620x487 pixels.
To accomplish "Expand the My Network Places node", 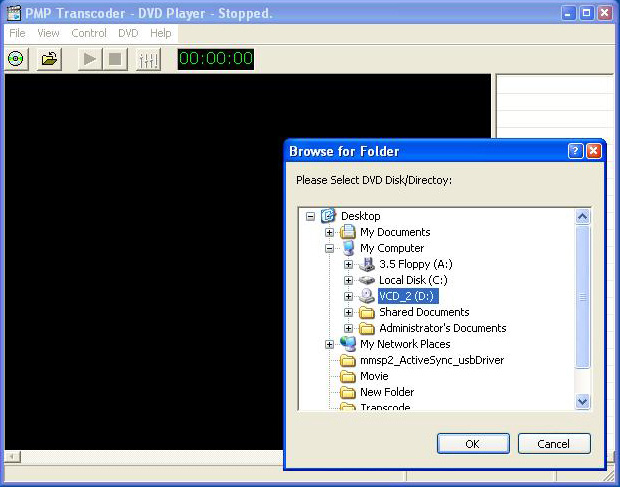I will tap(329, 345).
